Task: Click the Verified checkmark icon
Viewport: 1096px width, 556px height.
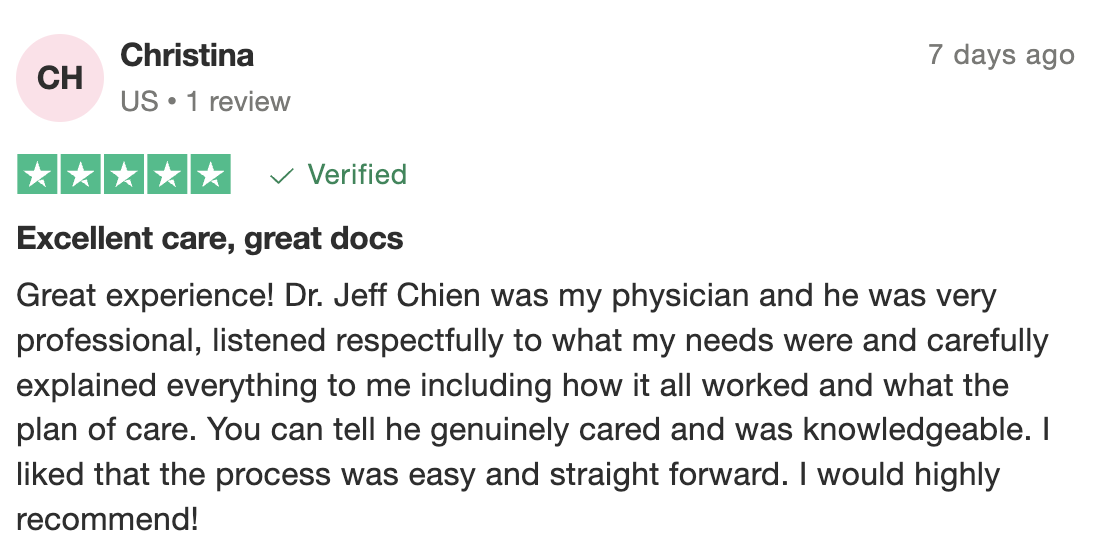Action: click(282, 176)
